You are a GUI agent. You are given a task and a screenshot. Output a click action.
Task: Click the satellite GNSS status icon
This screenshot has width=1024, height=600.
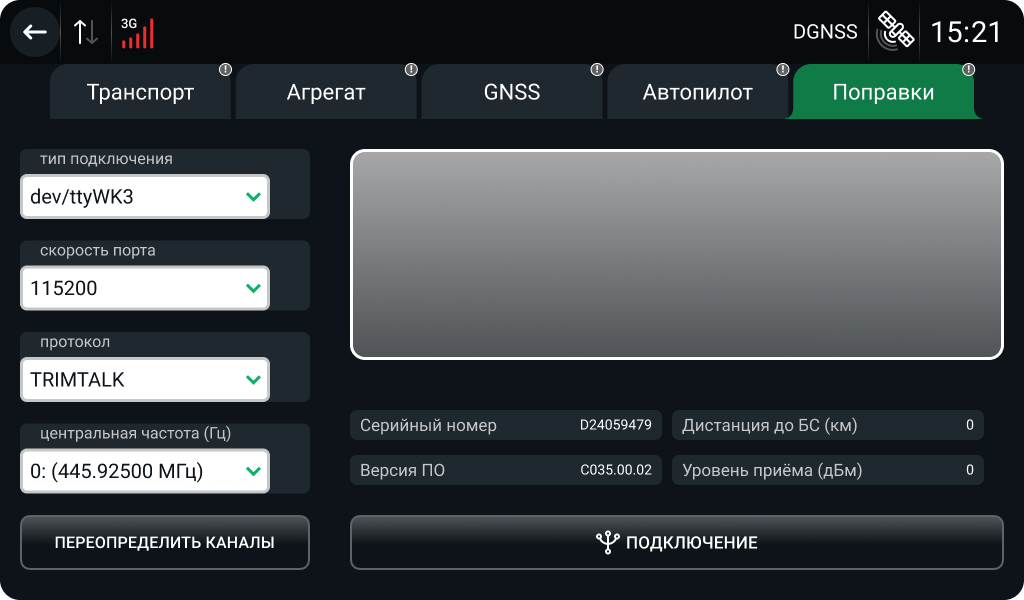pos(894,32)
